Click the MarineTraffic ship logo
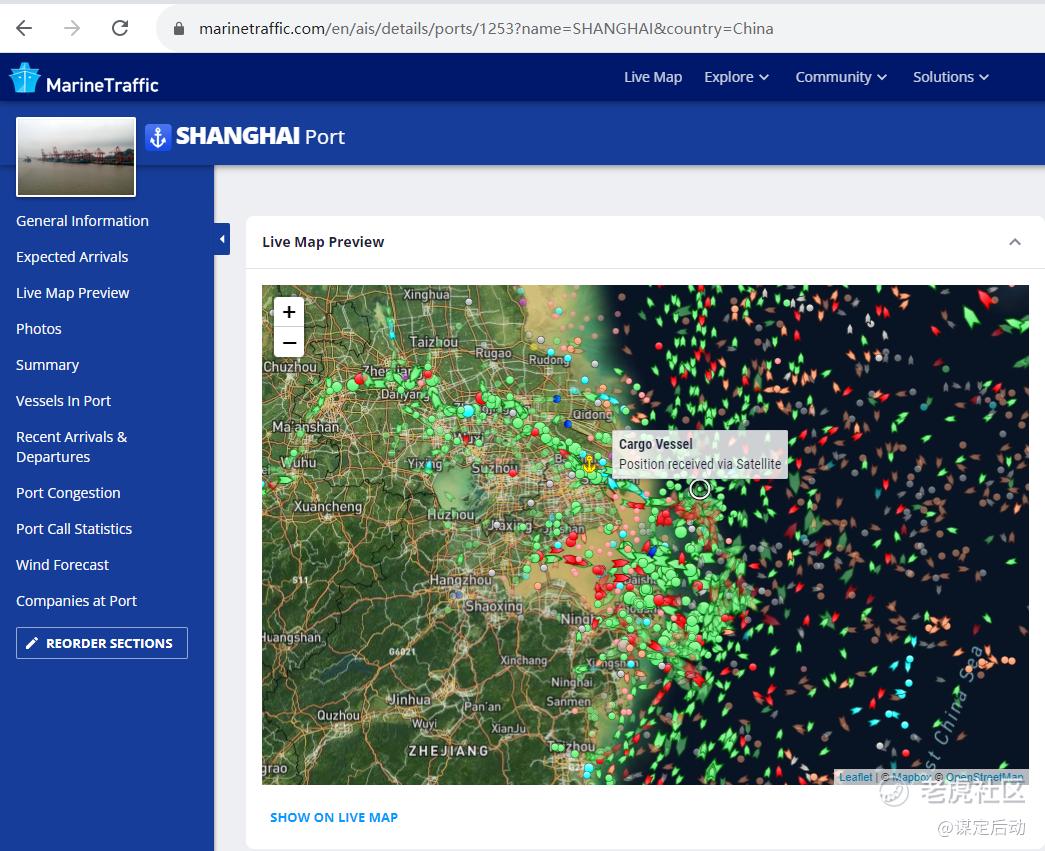Image resolution: width=1045 pixels, height=851 pixels. click(25, 79)
